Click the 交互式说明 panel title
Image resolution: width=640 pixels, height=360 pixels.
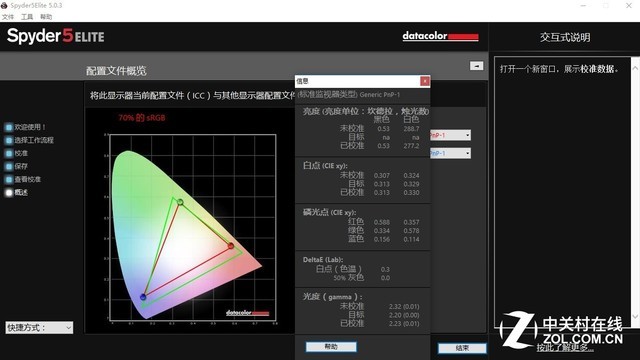point(565,37)
